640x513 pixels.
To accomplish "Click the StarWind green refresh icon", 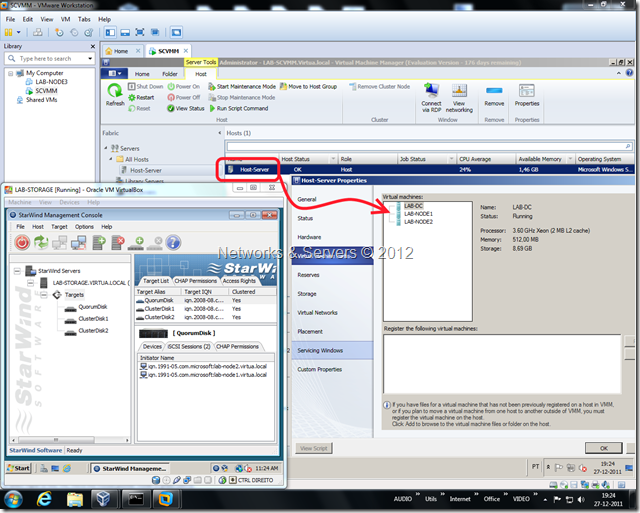I will pos(41,242).
